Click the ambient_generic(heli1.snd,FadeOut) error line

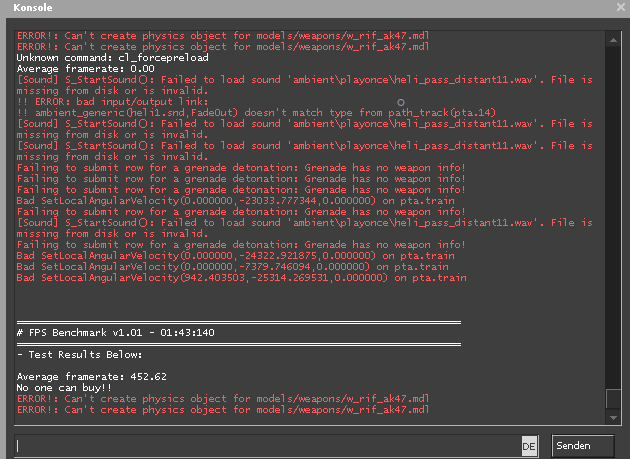[256, 113]
